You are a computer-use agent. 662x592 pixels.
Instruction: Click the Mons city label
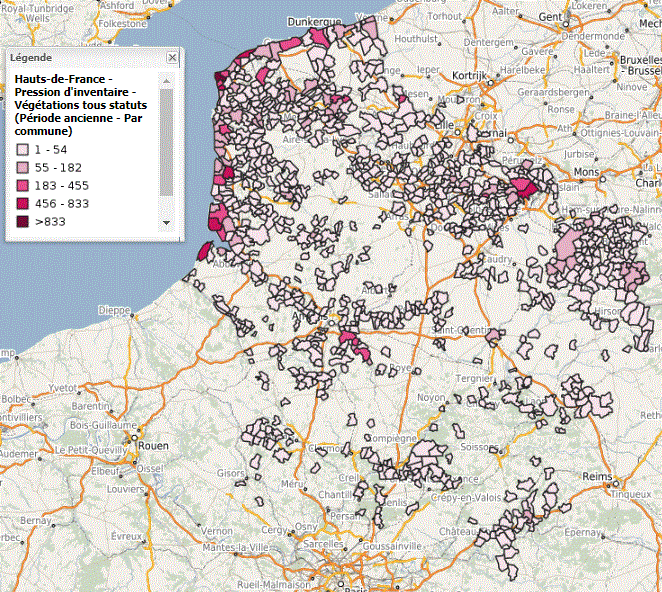tap(585, 173)
